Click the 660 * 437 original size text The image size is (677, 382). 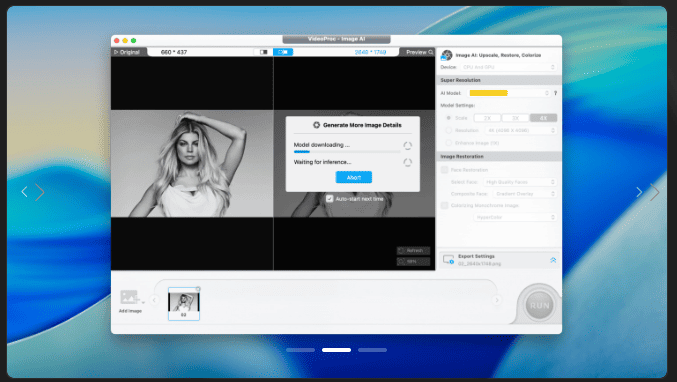[x=174, y=52]
